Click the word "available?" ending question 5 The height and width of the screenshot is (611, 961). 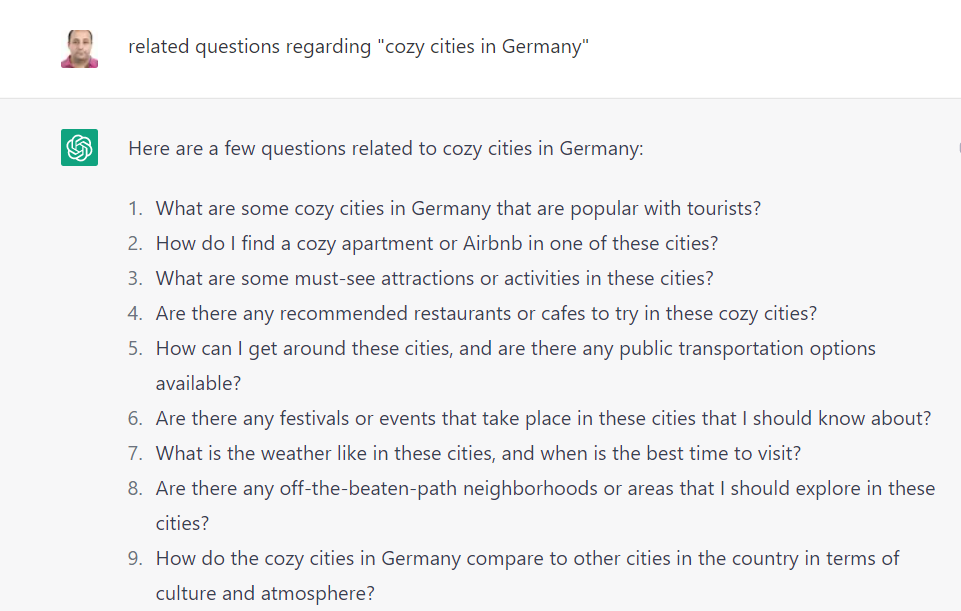click(x=198, y=383)
